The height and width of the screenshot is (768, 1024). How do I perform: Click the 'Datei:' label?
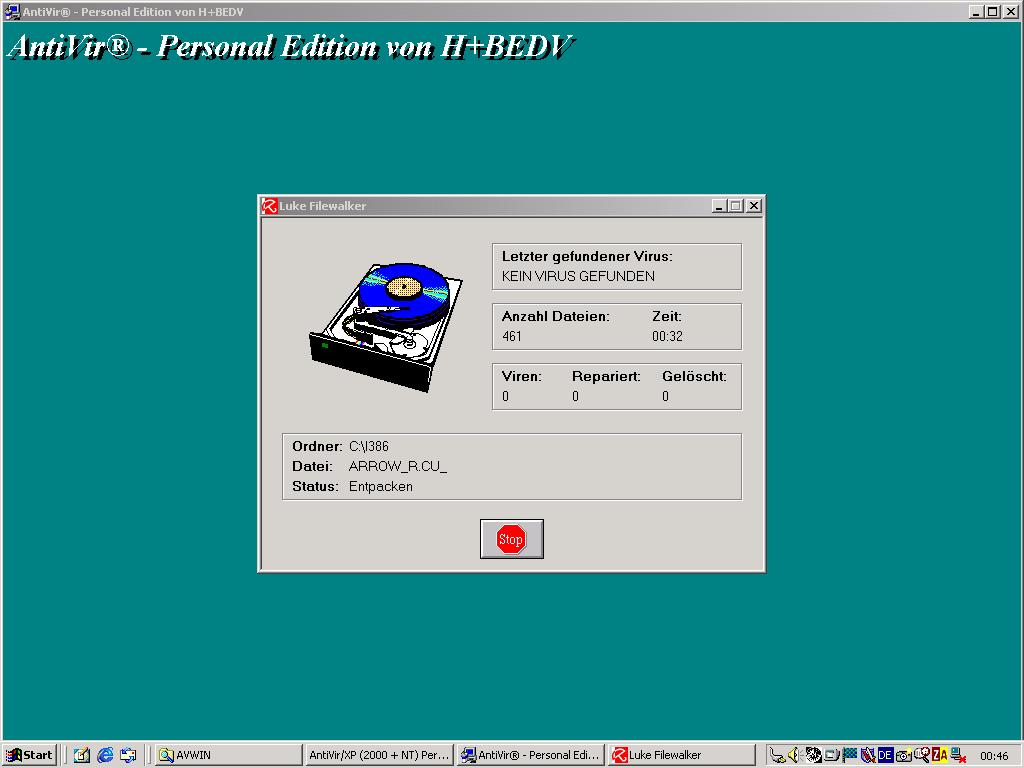point(312,466)
